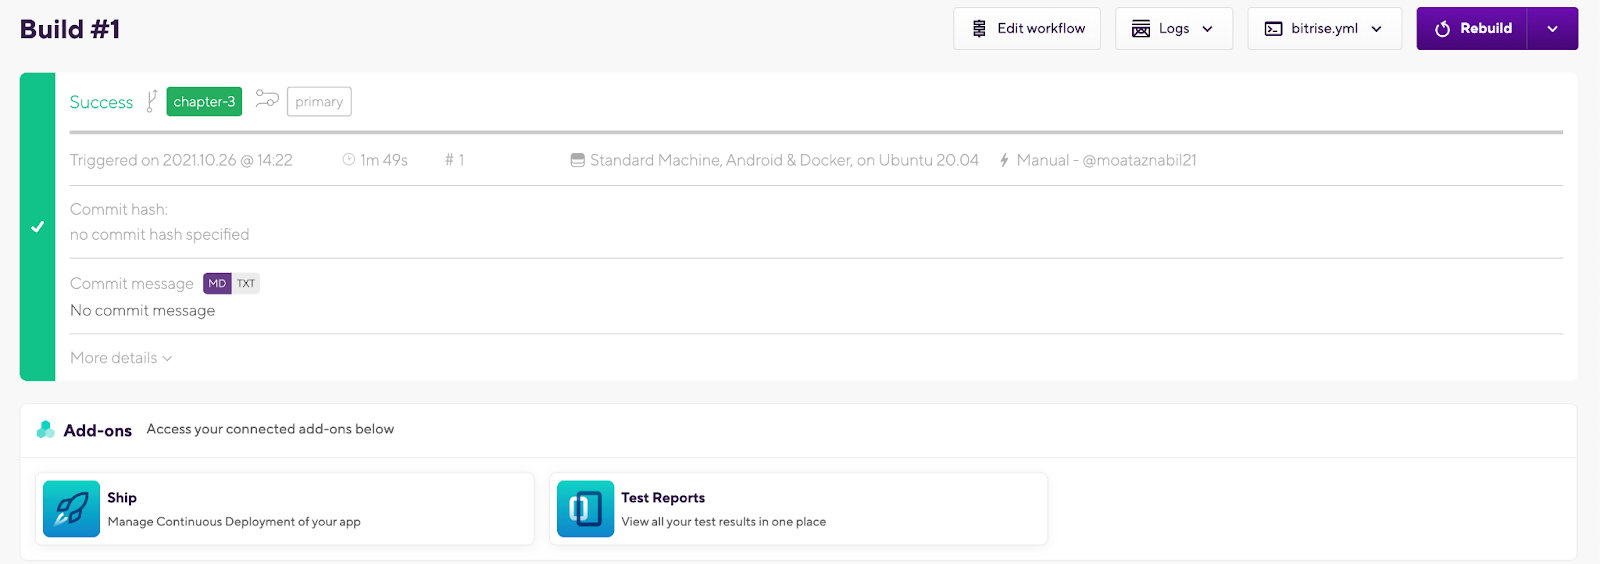Click 'Manual - @moataznabil21' text
Screen dimensions: 1600x564
(1107, 160)
